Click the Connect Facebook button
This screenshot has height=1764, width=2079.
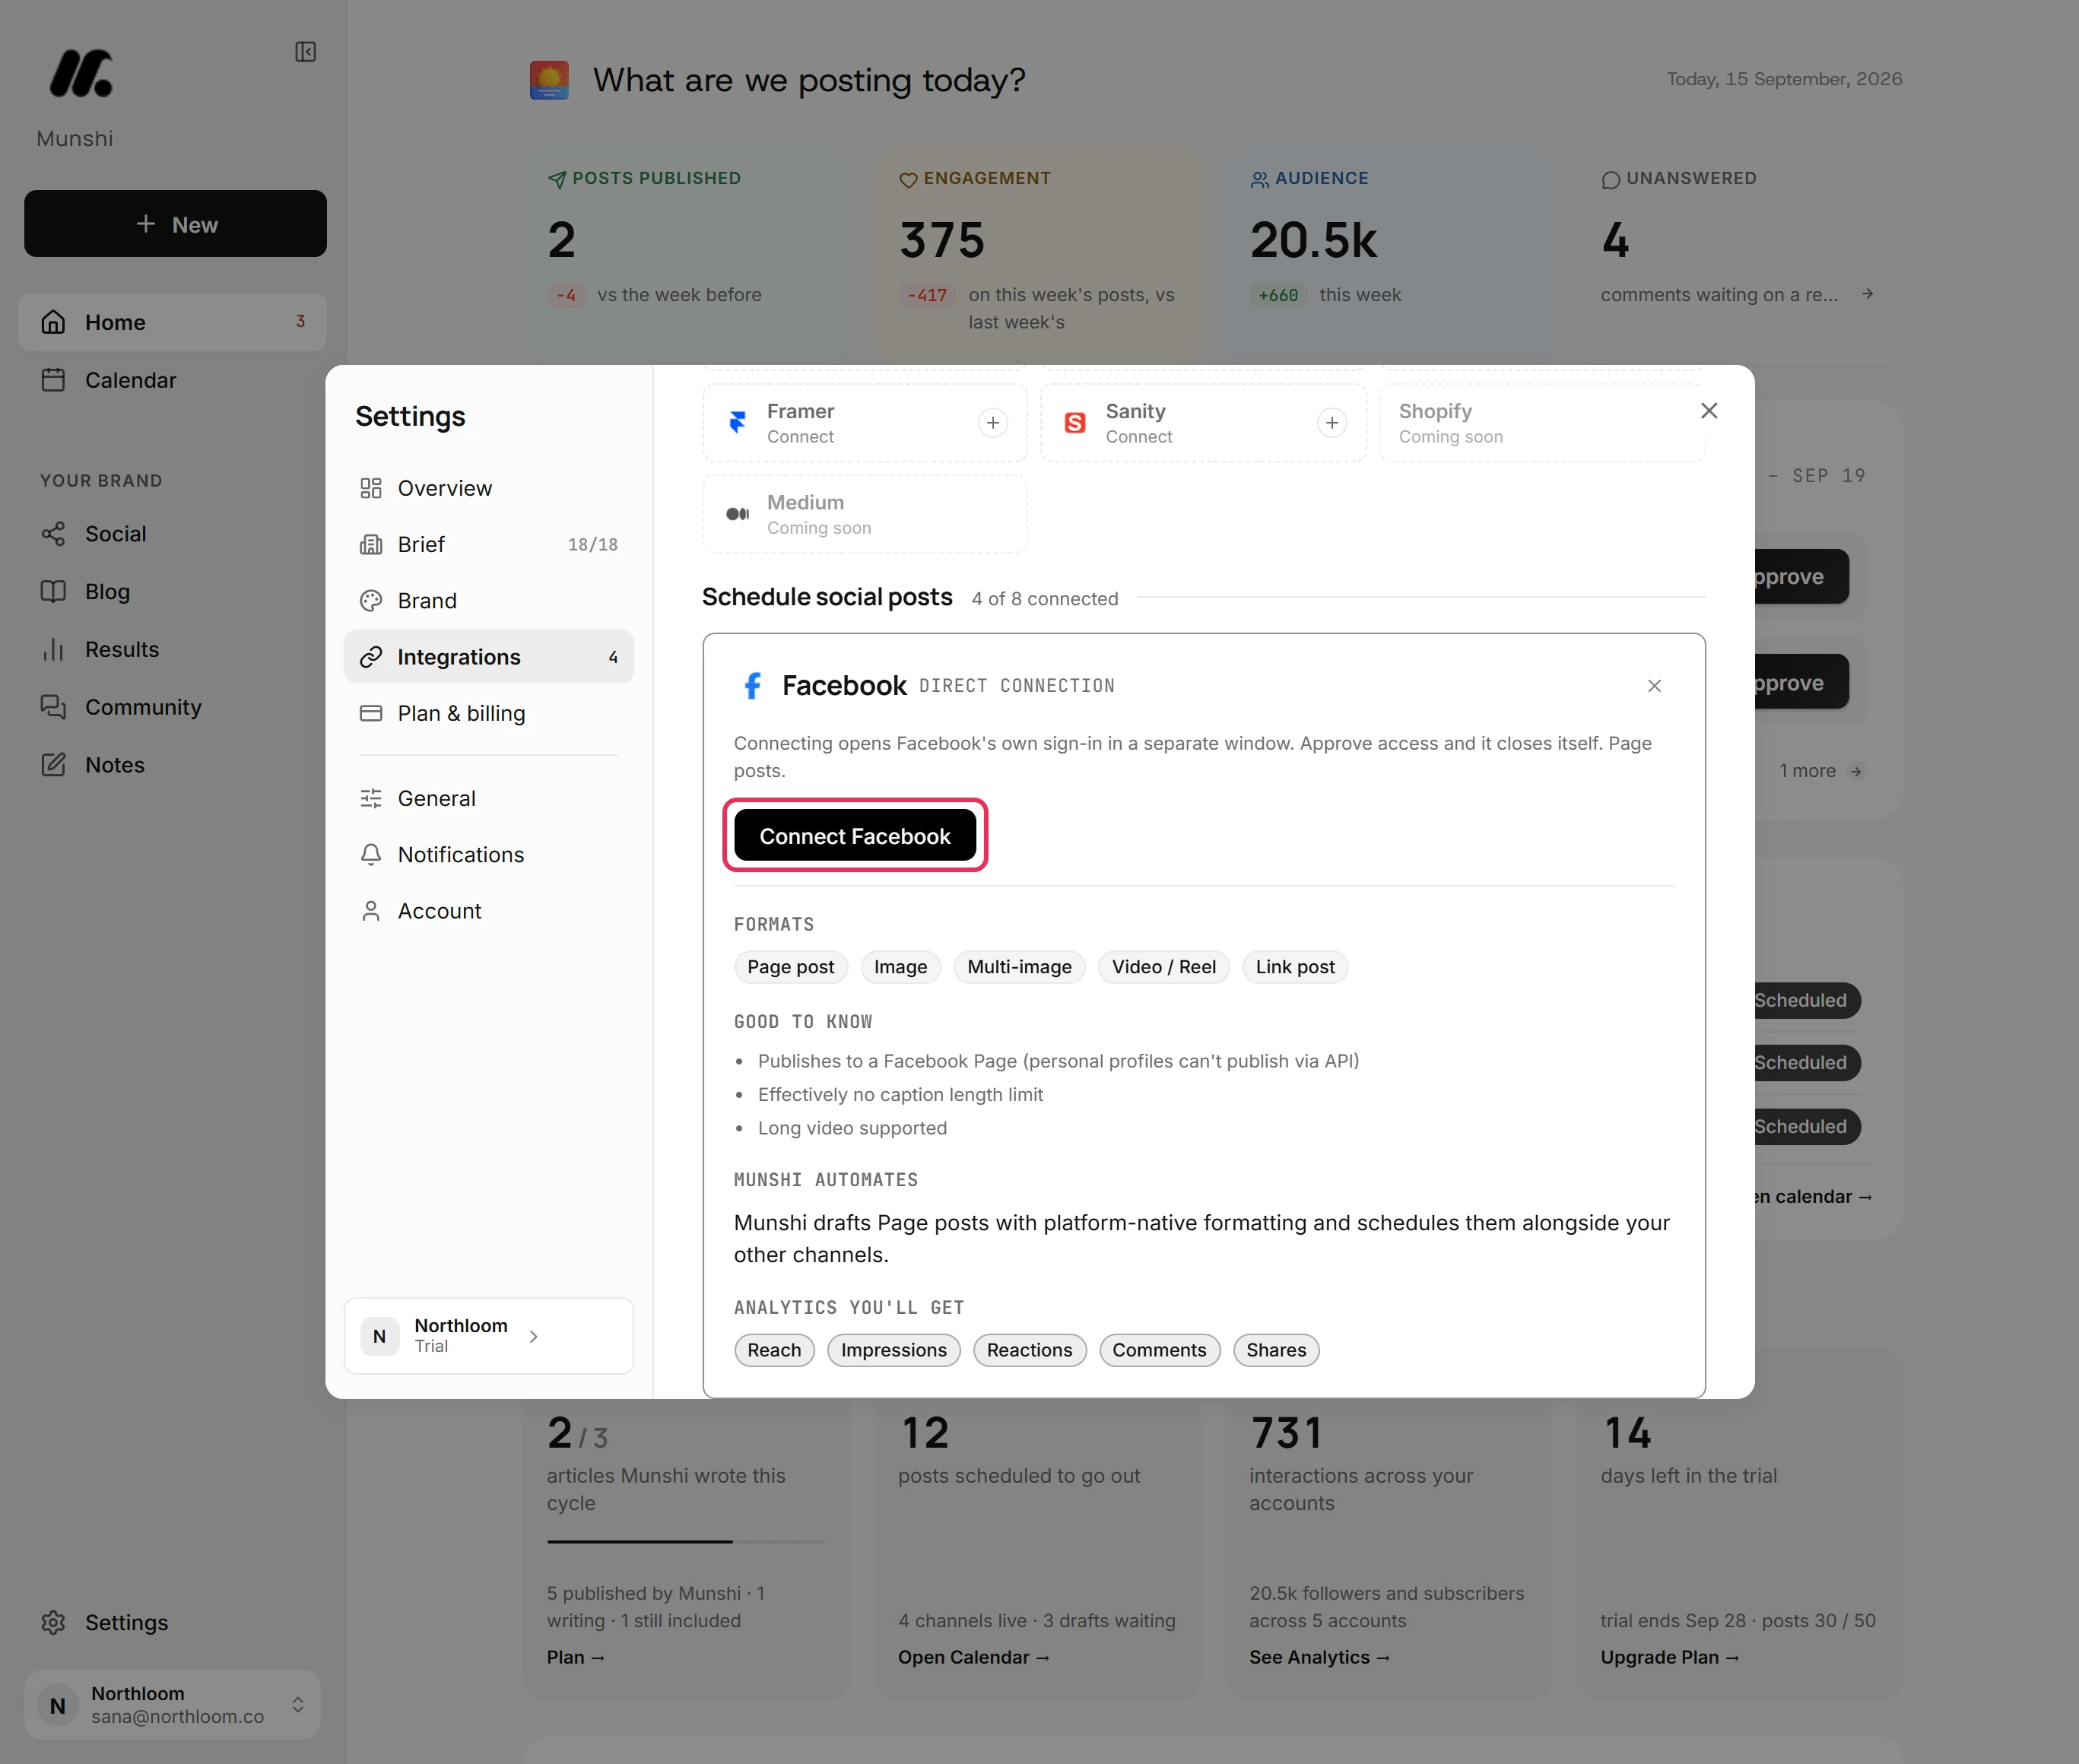[855, 836]
